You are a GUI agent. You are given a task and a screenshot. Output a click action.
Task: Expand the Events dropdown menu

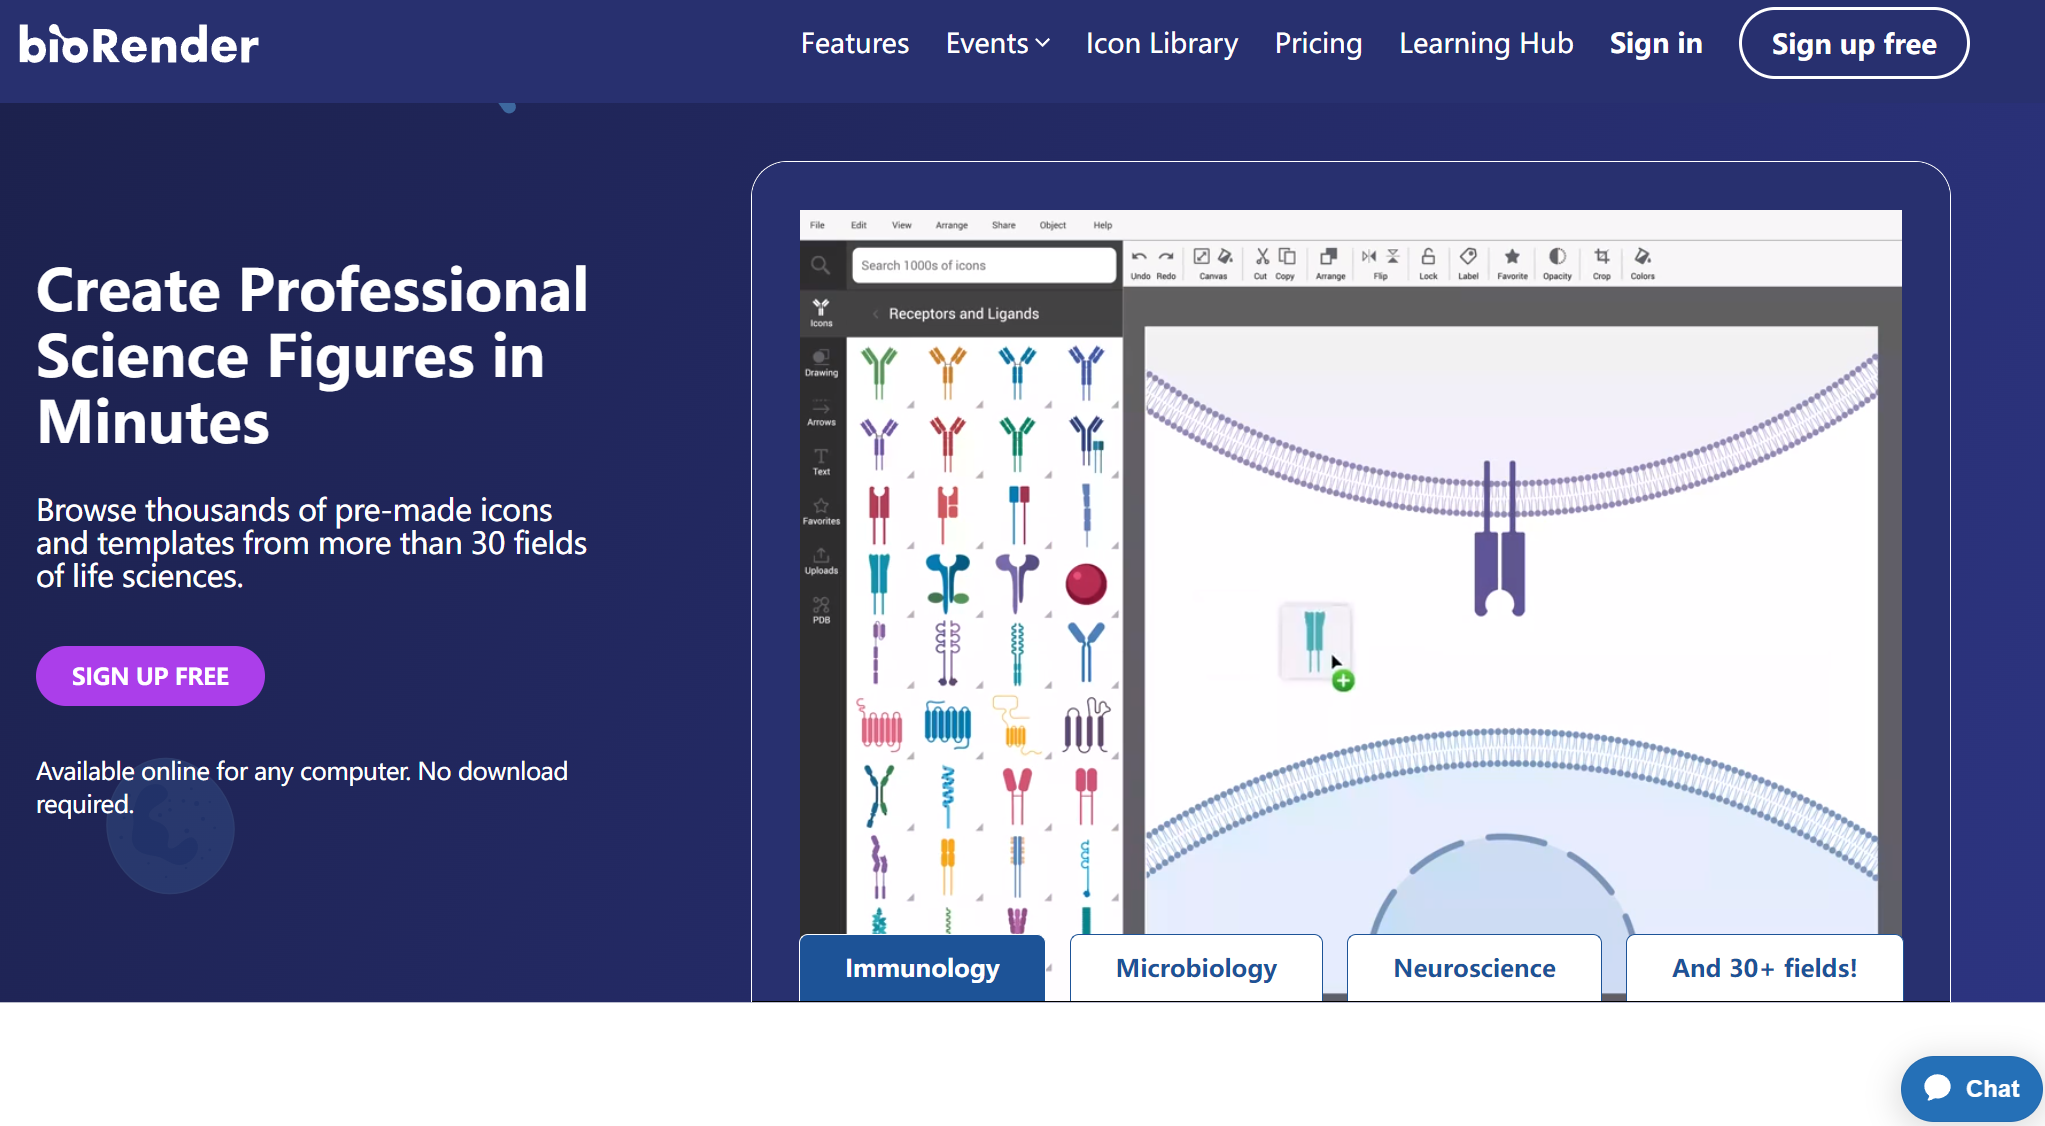coord(997,44)
